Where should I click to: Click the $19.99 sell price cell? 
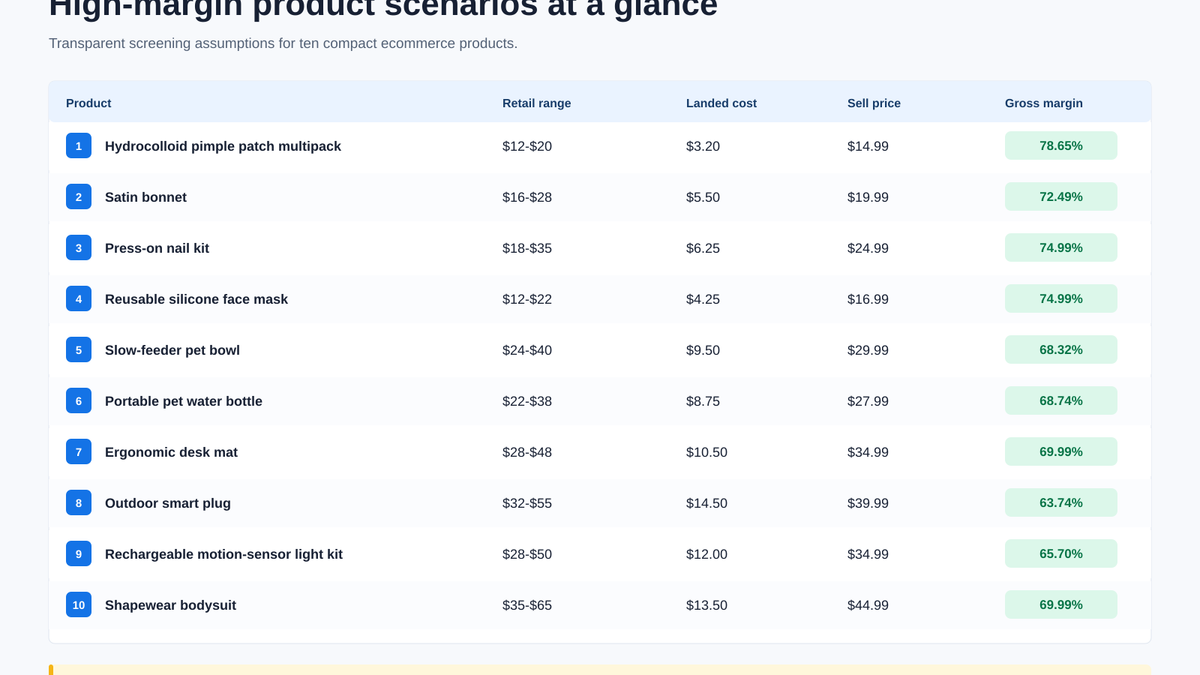(868, 197)
